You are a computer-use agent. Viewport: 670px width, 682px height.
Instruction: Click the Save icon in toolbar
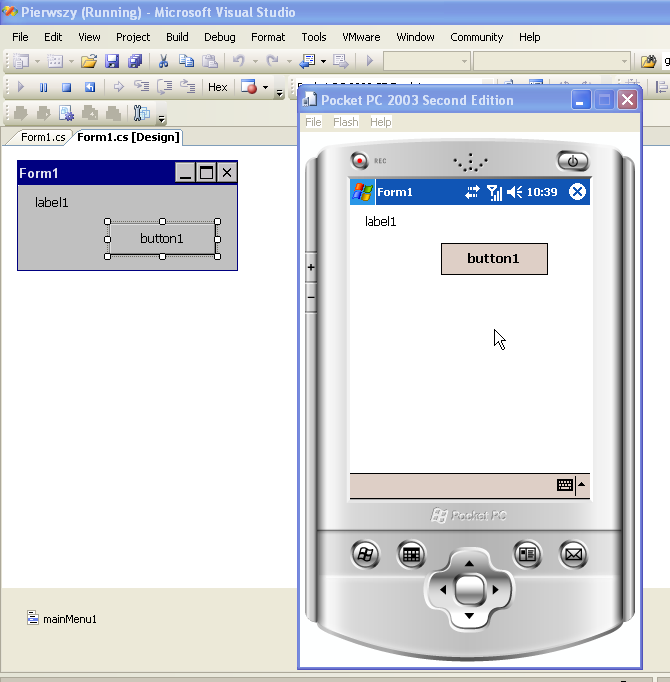tap(112, 61)
